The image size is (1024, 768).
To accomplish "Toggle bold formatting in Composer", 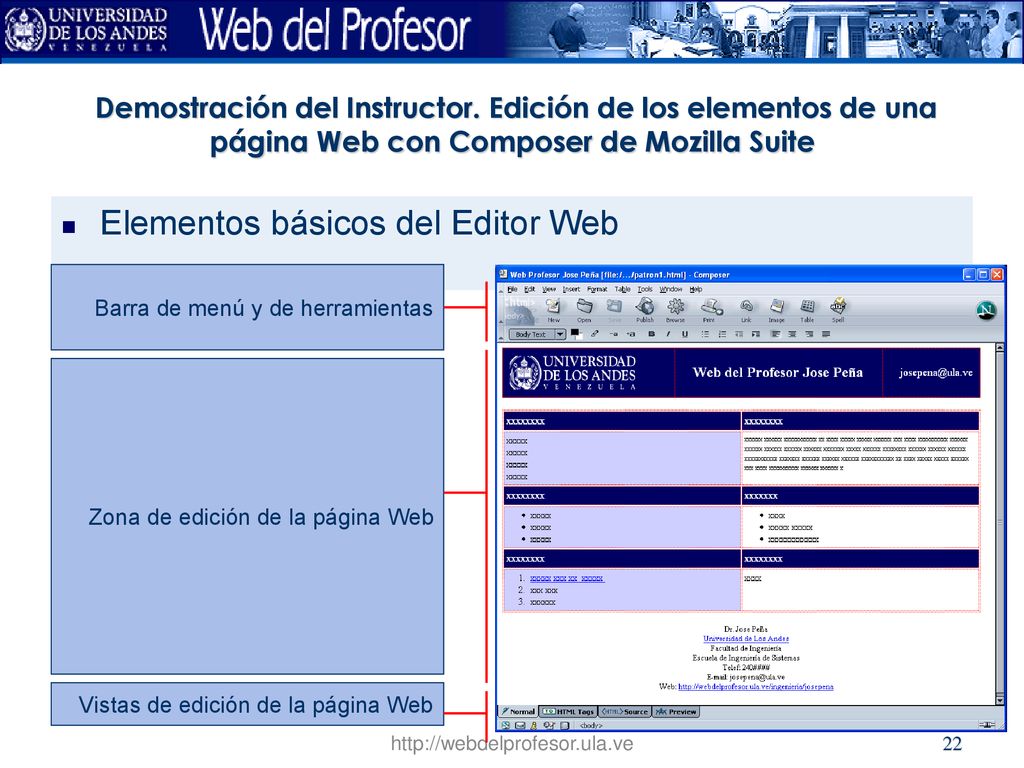I will 651,334.
